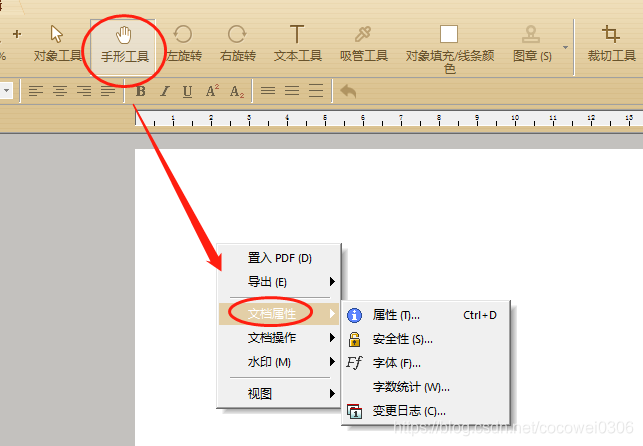Viewport: 643px width, 446px height.
Task: Open the 文档属性 submenu entry
Action: 280,314
